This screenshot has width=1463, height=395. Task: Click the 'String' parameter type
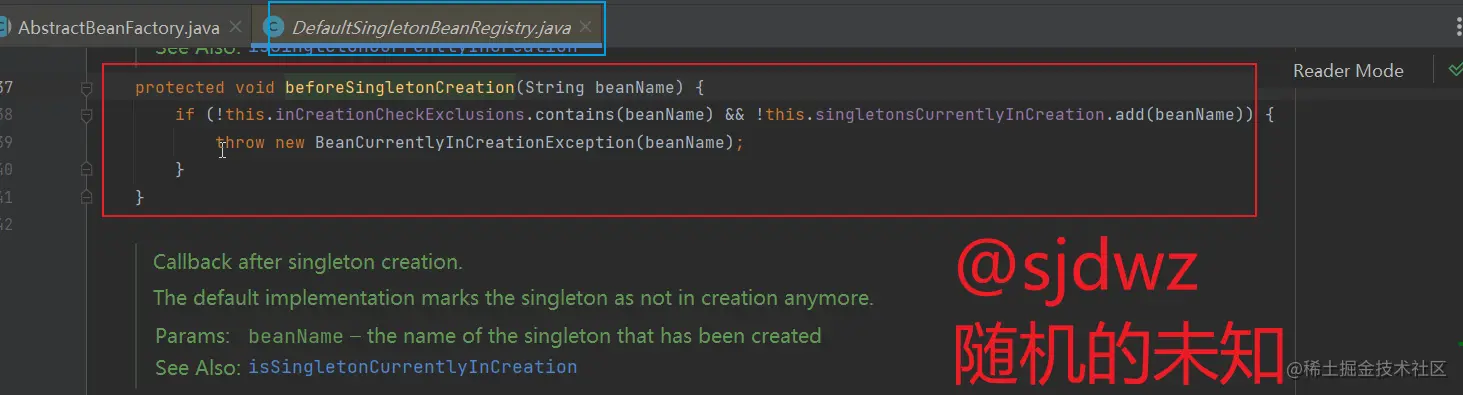tap(555, 87)
